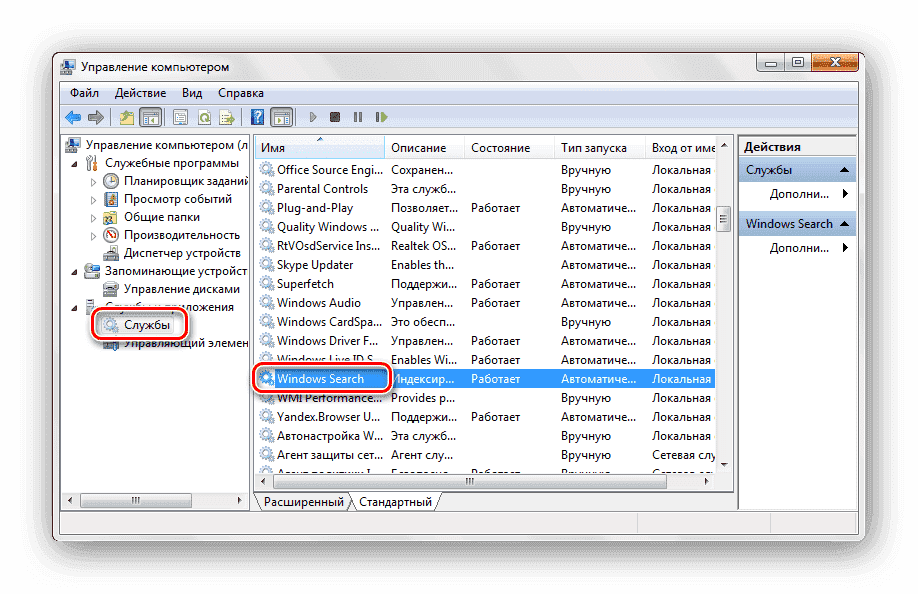The height and width of the screenshot is (594, 918).
Task: Open help via the question mark icon
Action: [256, 117]
